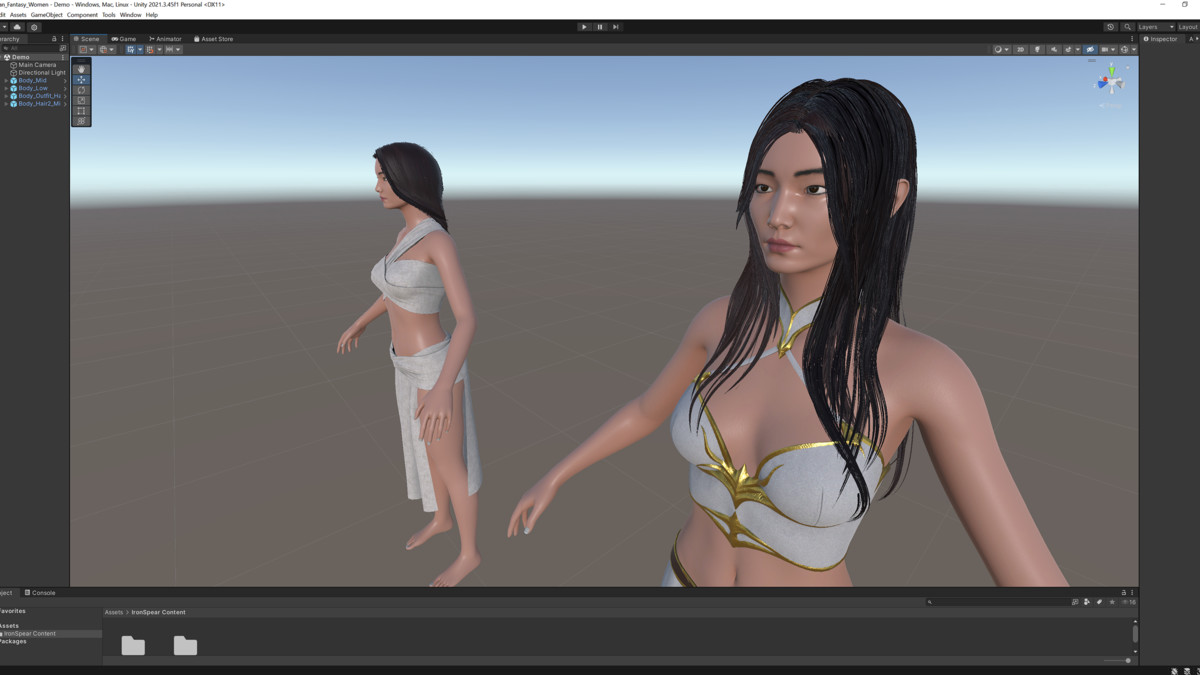Open Undo History icon
Screen dimensions: 1200x675
(x=1111, y=27)
